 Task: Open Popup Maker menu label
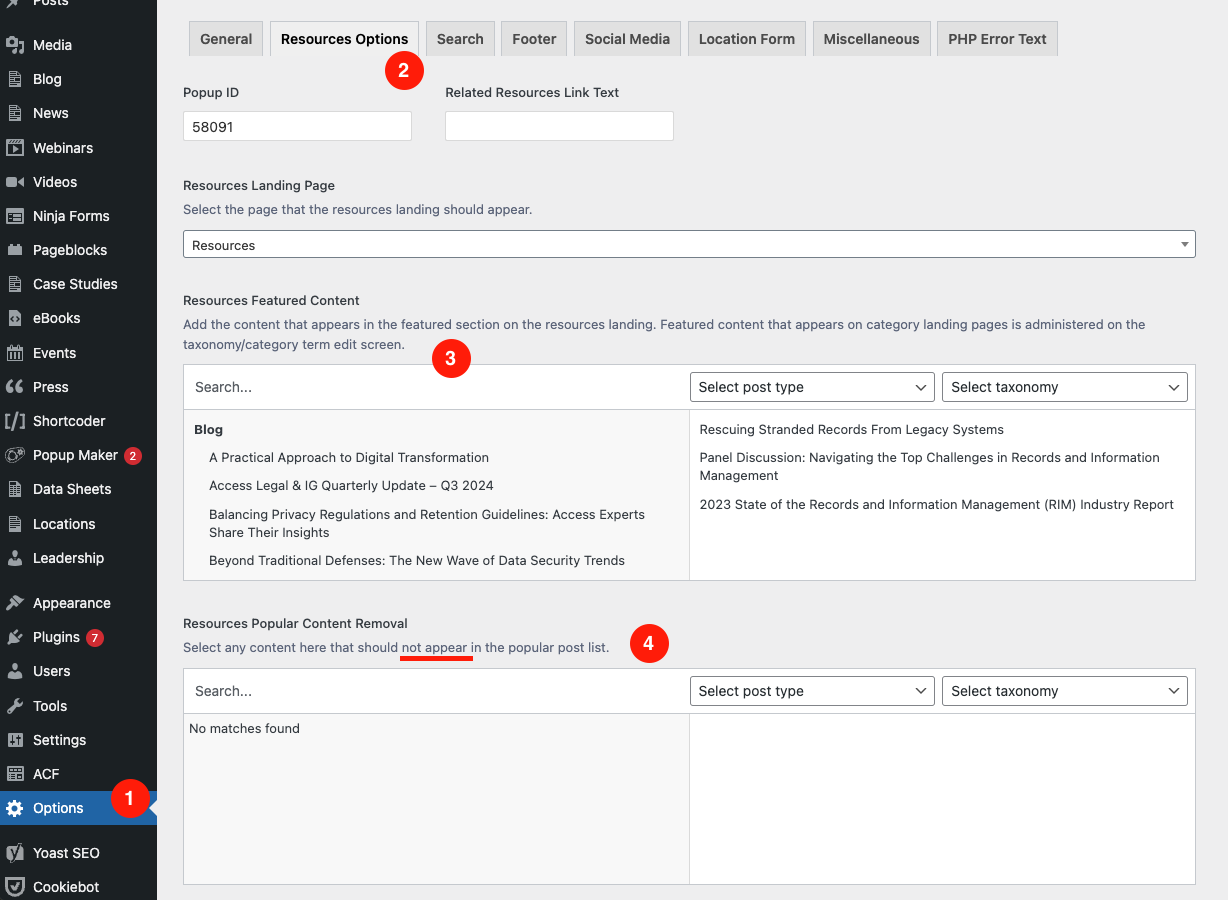pyautogui.click(x=75, y=455)
